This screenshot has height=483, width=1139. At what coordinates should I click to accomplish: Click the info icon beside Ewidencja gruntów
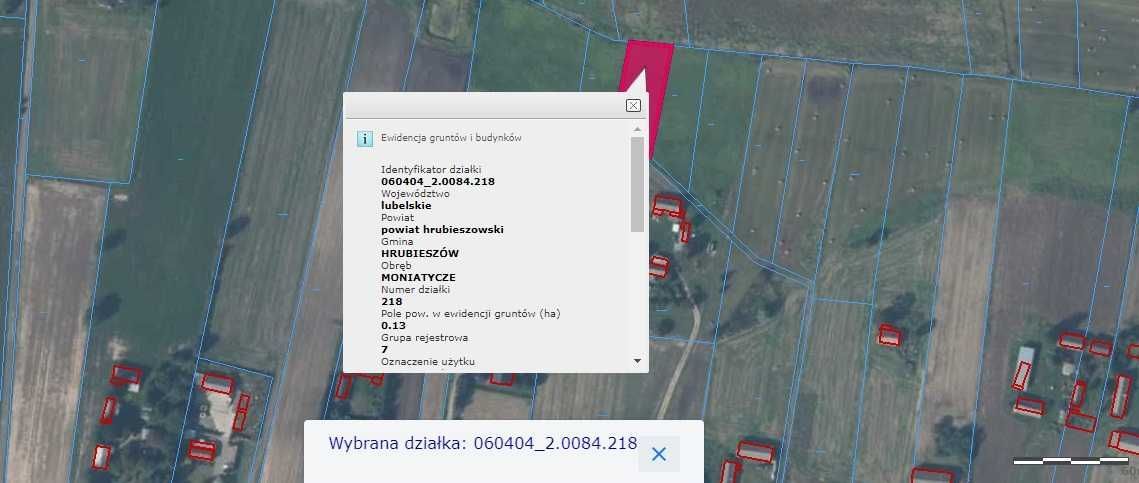tap(365, 139)
